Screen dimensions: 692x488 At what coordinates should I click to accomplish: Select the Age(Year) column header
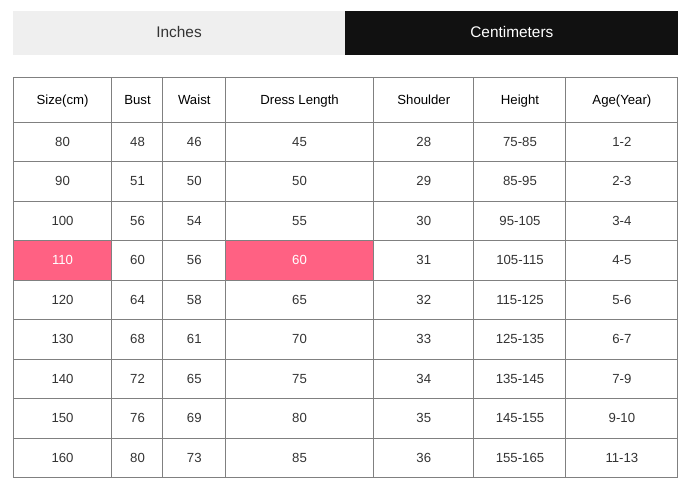click(x=621, y=100)
